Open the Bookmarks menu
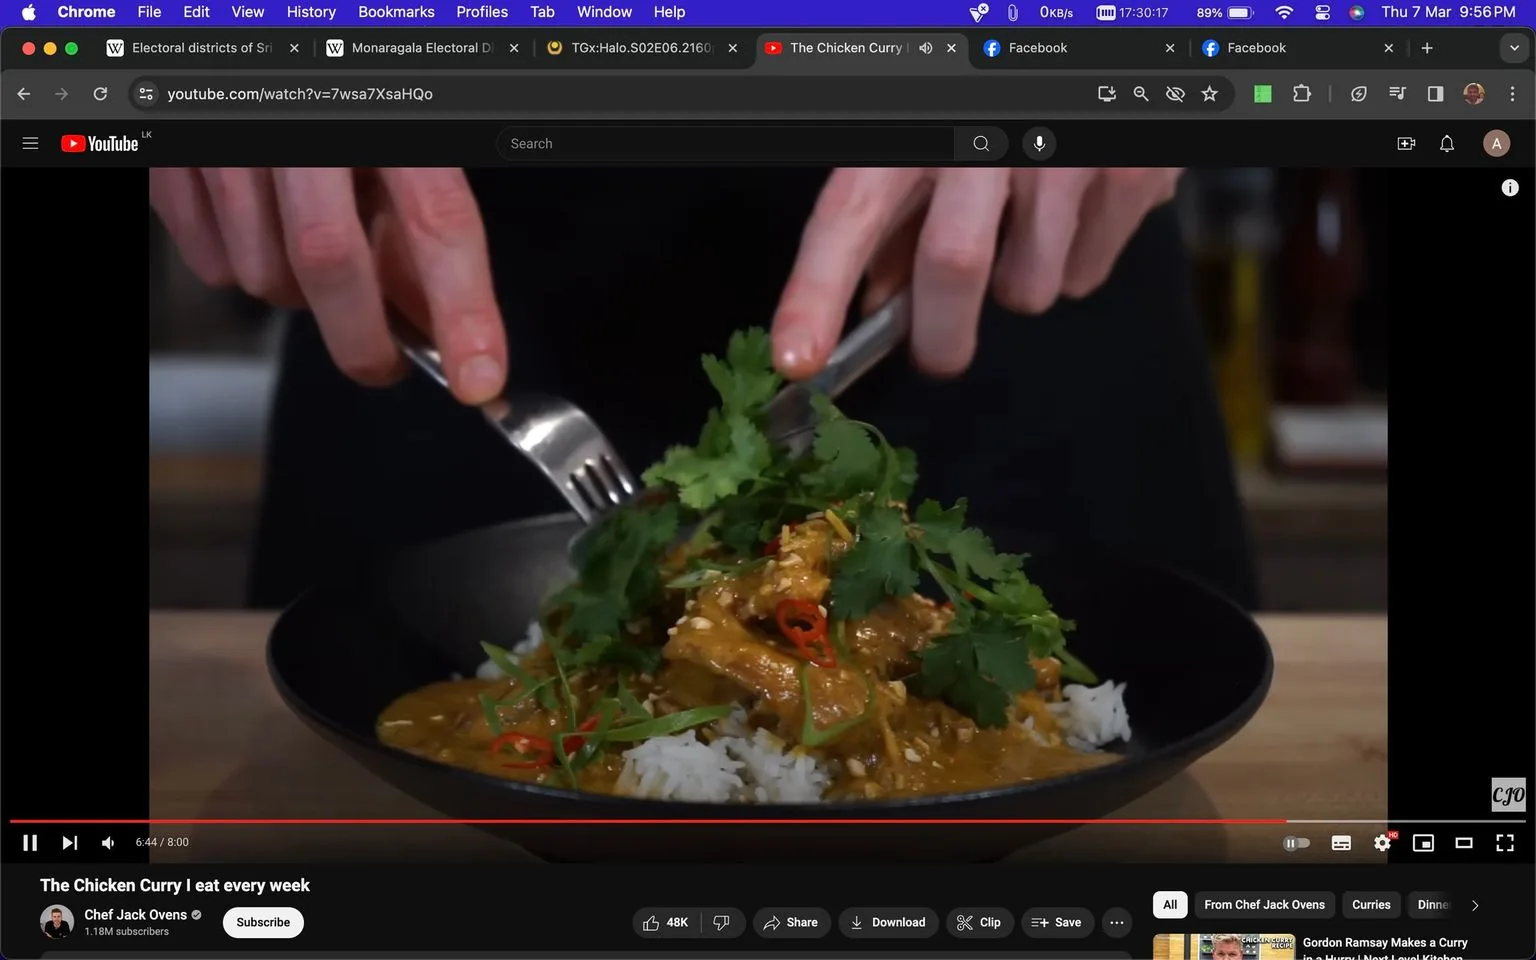This screenshot has width=1536, height=960. pos(396,12)
